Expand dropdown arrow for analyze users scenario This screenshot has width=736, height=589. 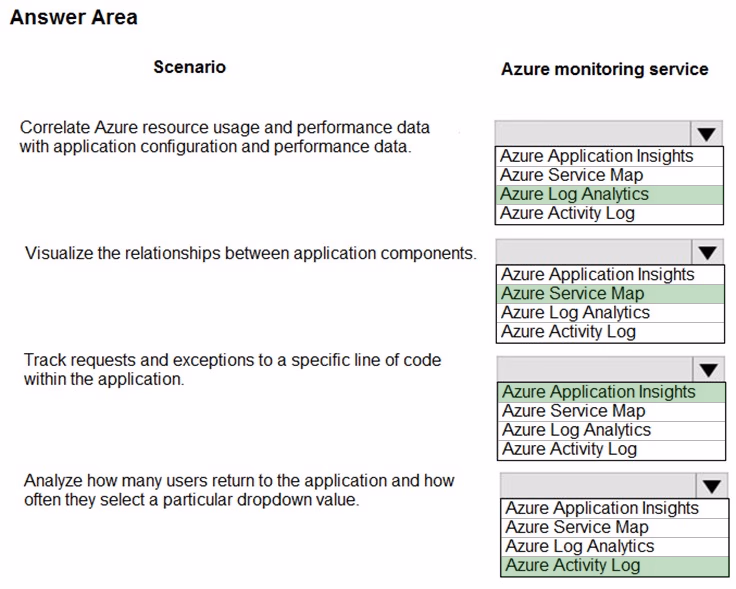tap(712, 486)
